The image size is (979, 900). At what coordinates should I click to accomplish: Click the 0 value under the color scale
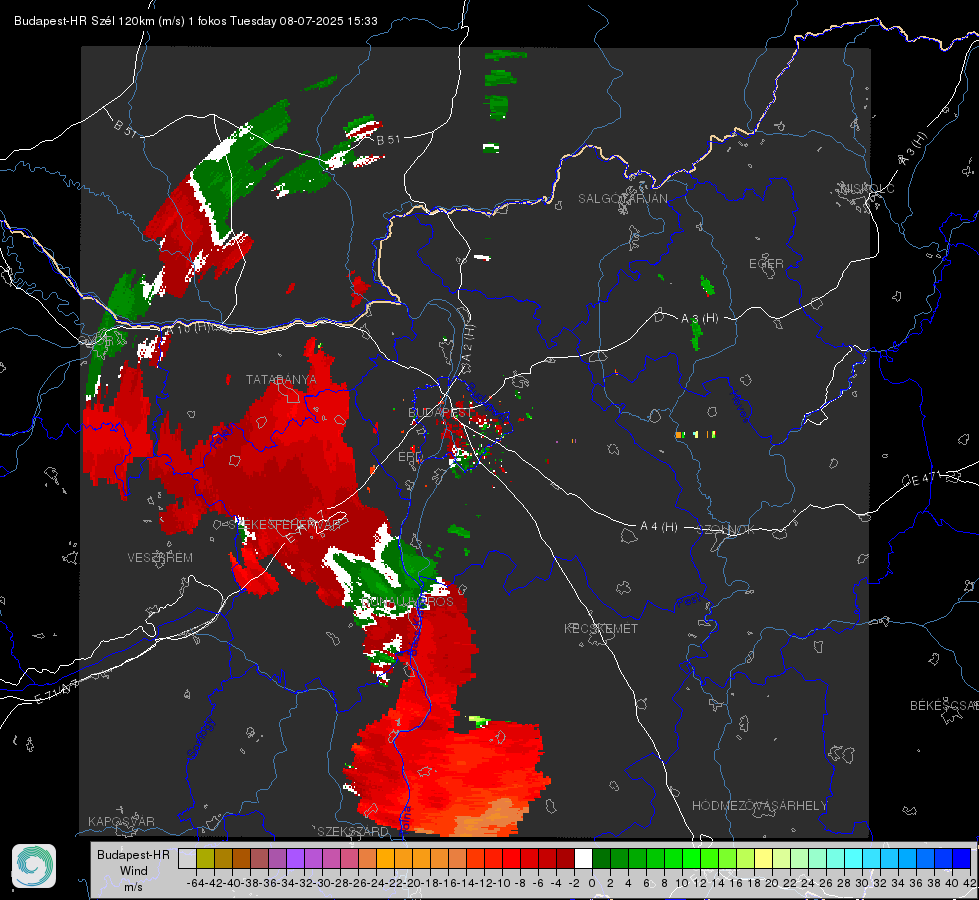pyautogui.click(x=592, y=883)
